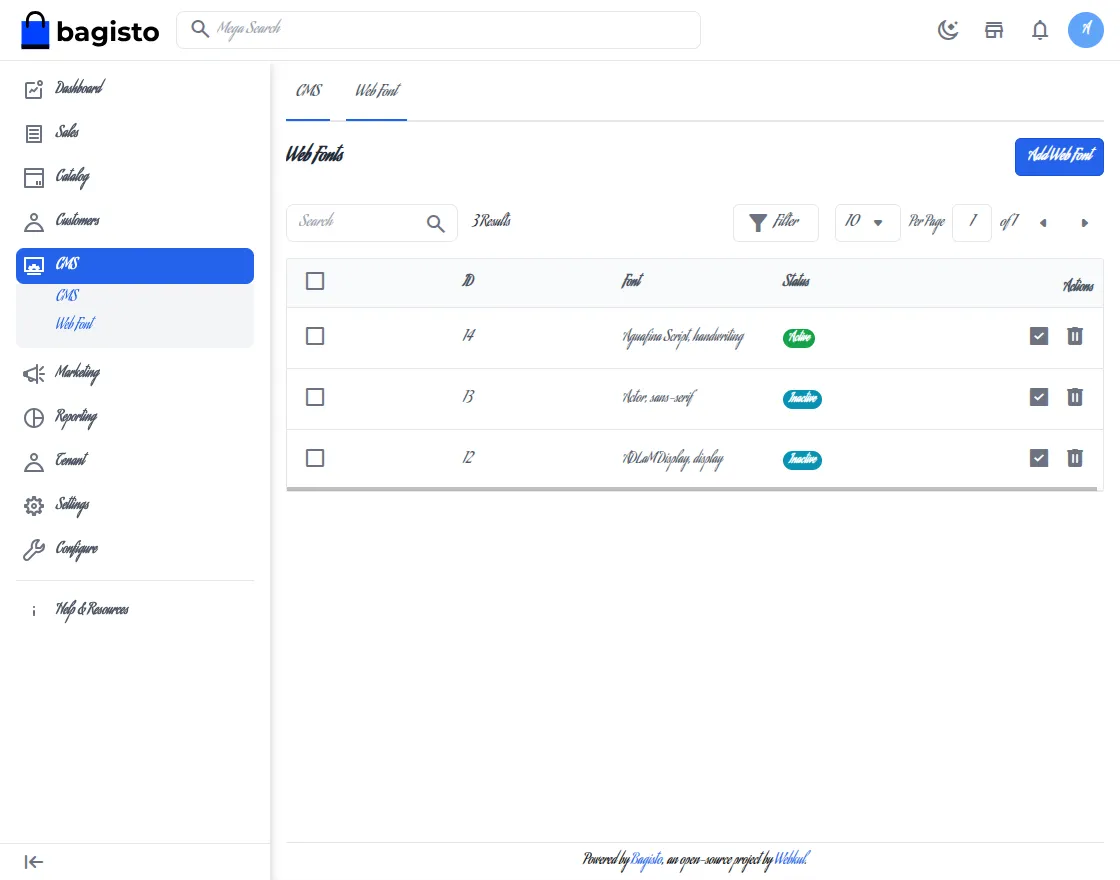Viewport: 1120px width, 880px height.
Task: Sort by the ID column header
Action: [468, 281]
